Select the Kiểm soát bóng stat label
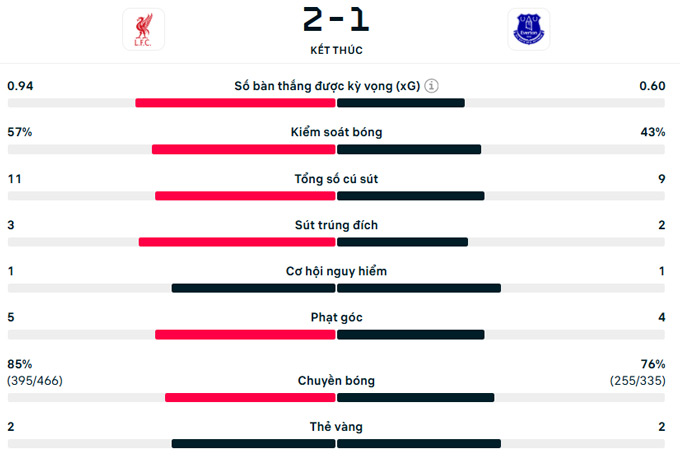 (336, 132)
